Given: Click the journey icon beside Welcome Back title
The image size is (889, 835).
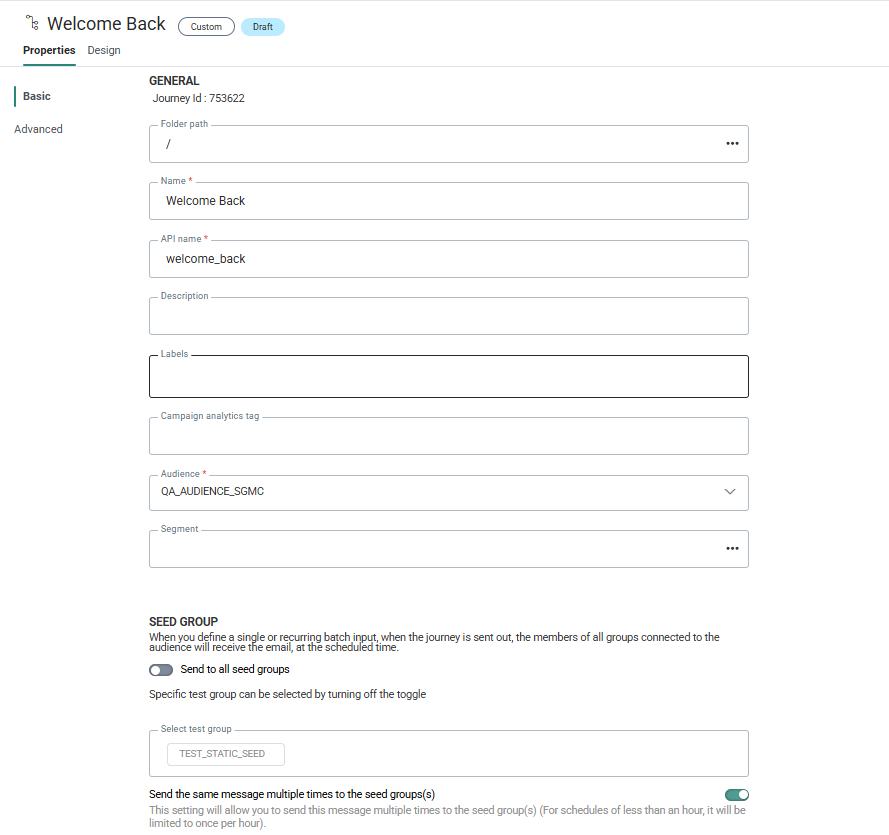Looking at the screenshot, I should tap(33, 23).
